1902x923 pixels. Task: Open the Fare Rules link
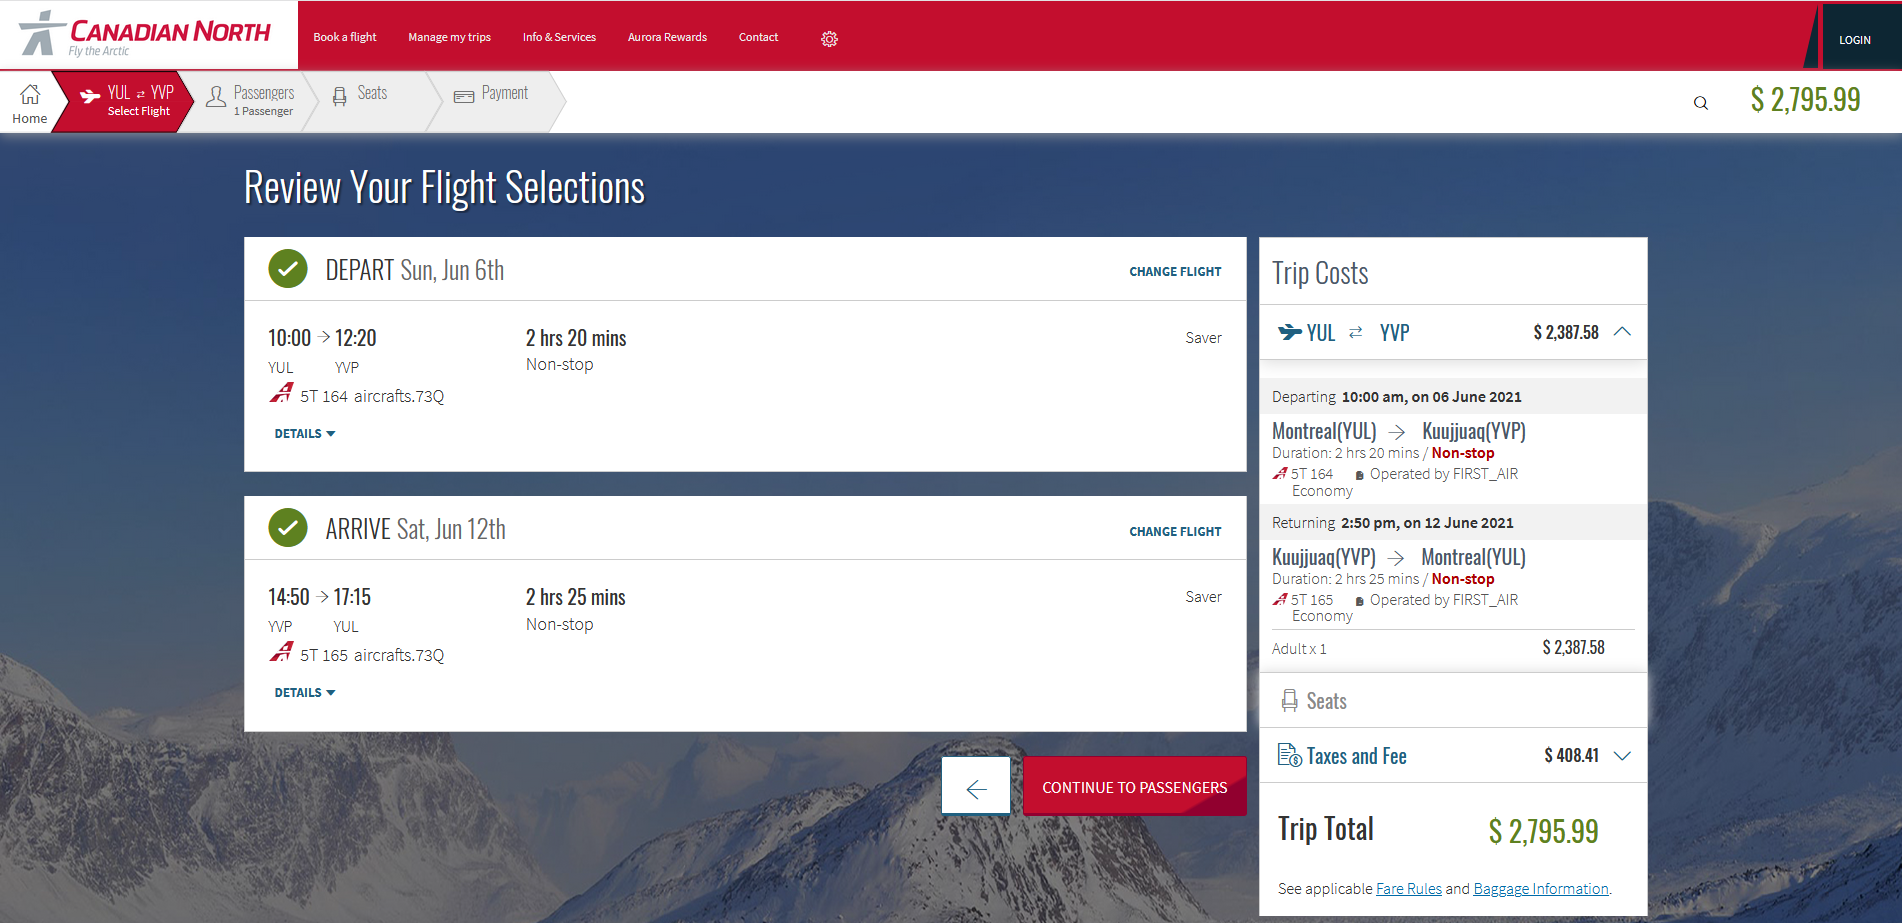[1409, 888]
